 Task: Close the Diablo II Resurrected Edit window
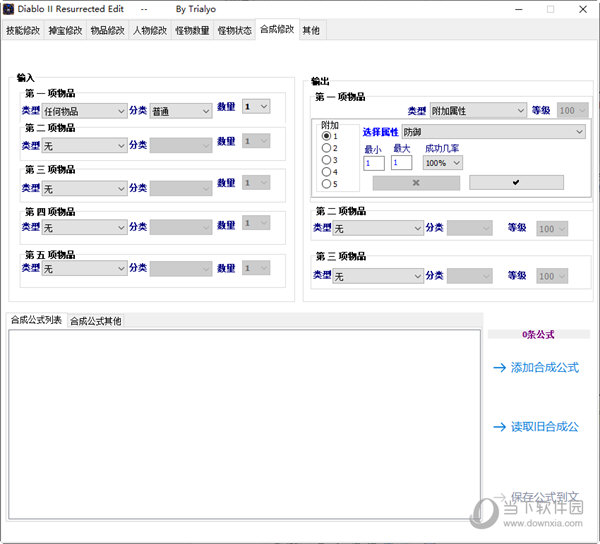pyautogui.click(x=582, y=9)
